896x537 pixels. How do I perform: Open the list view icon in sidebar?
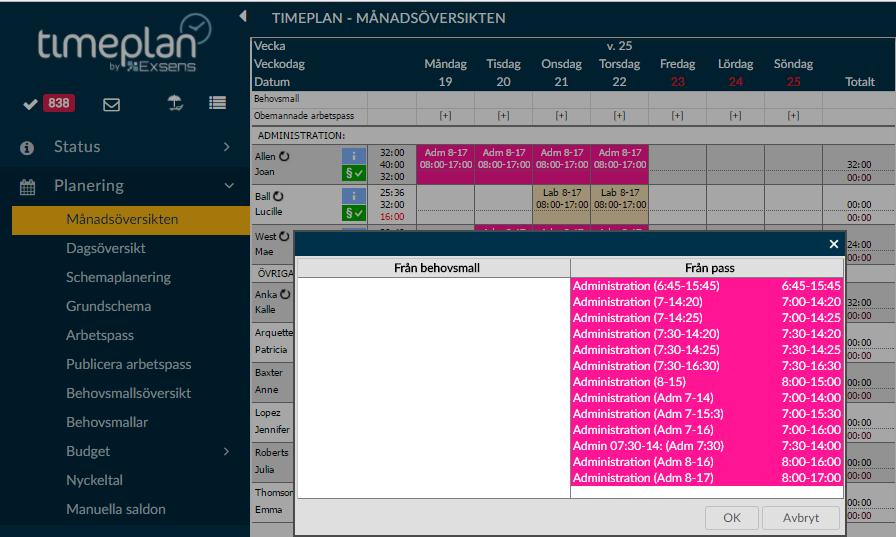point(217,103)
